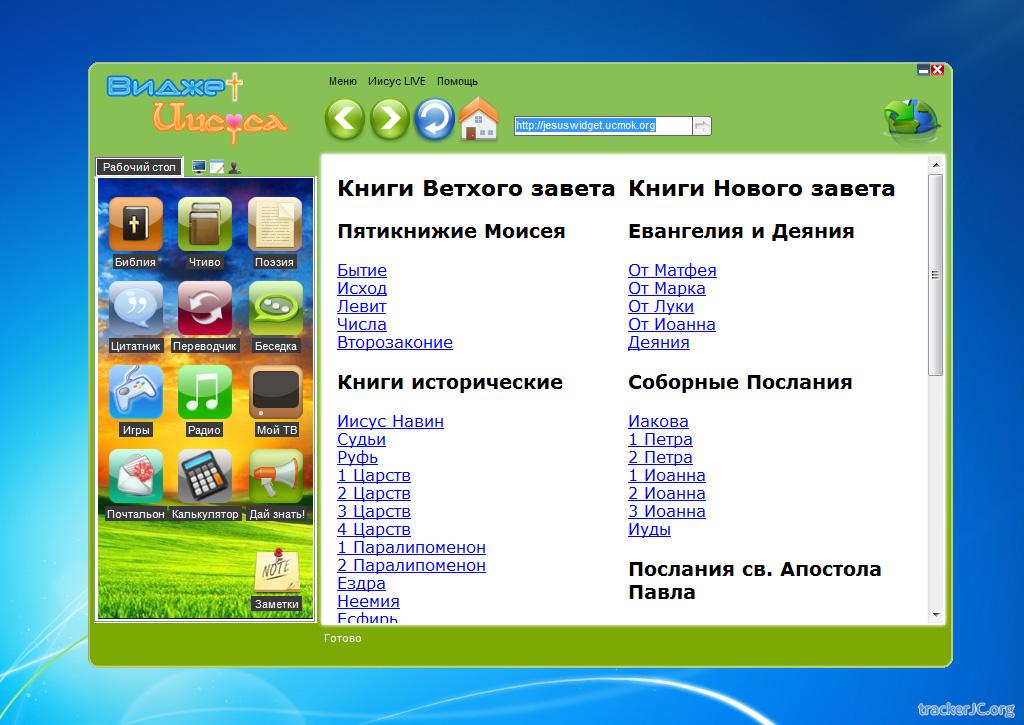Viewport: 1024px width, 725px height.
Task: Open the Калькулятор icon
Action: 204,476
